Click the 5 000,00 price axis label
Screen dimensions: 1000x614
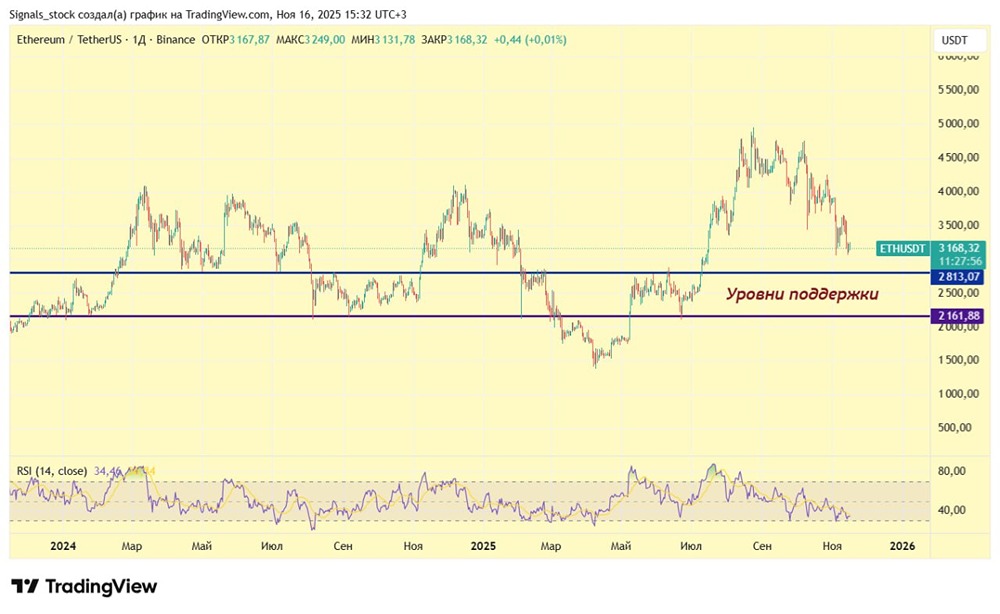pyautogui.click(x=958, y=124)
